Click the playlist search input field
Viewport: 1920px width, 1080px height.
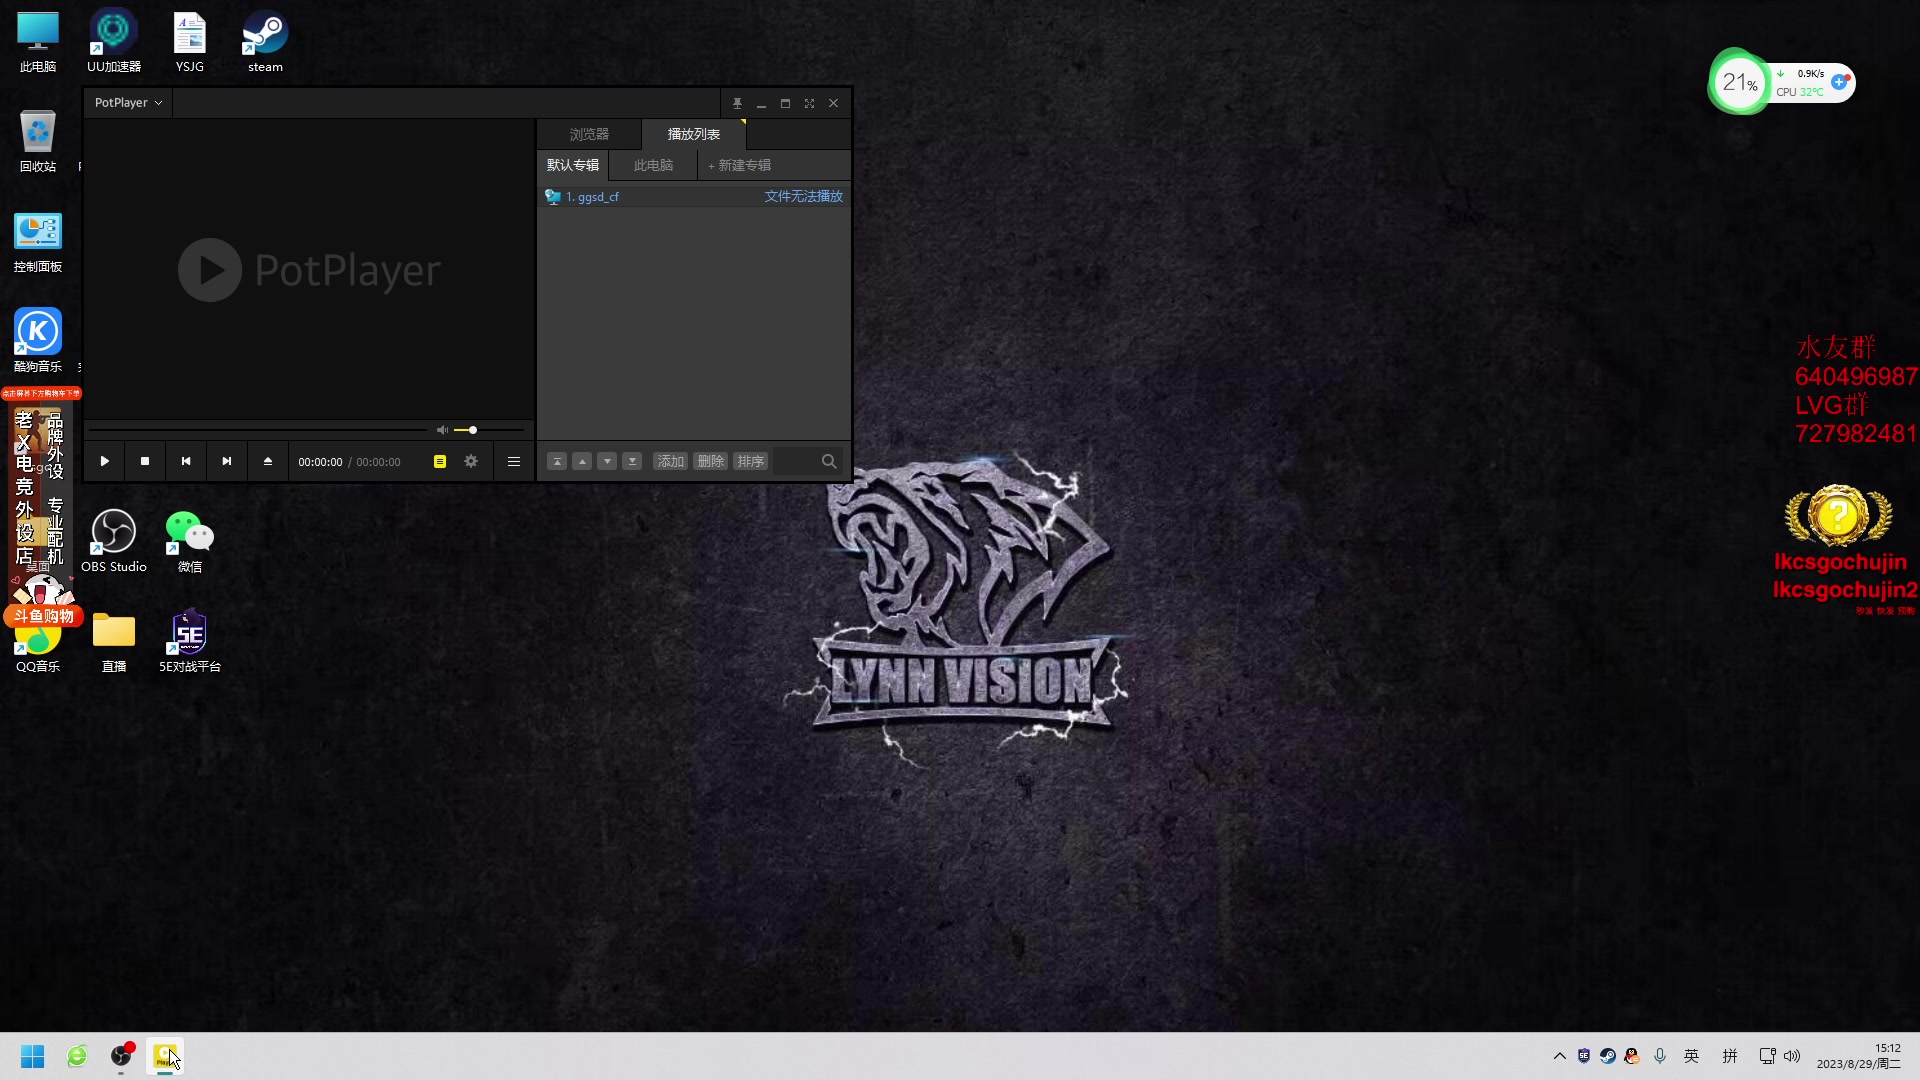[x=796, y=461]
